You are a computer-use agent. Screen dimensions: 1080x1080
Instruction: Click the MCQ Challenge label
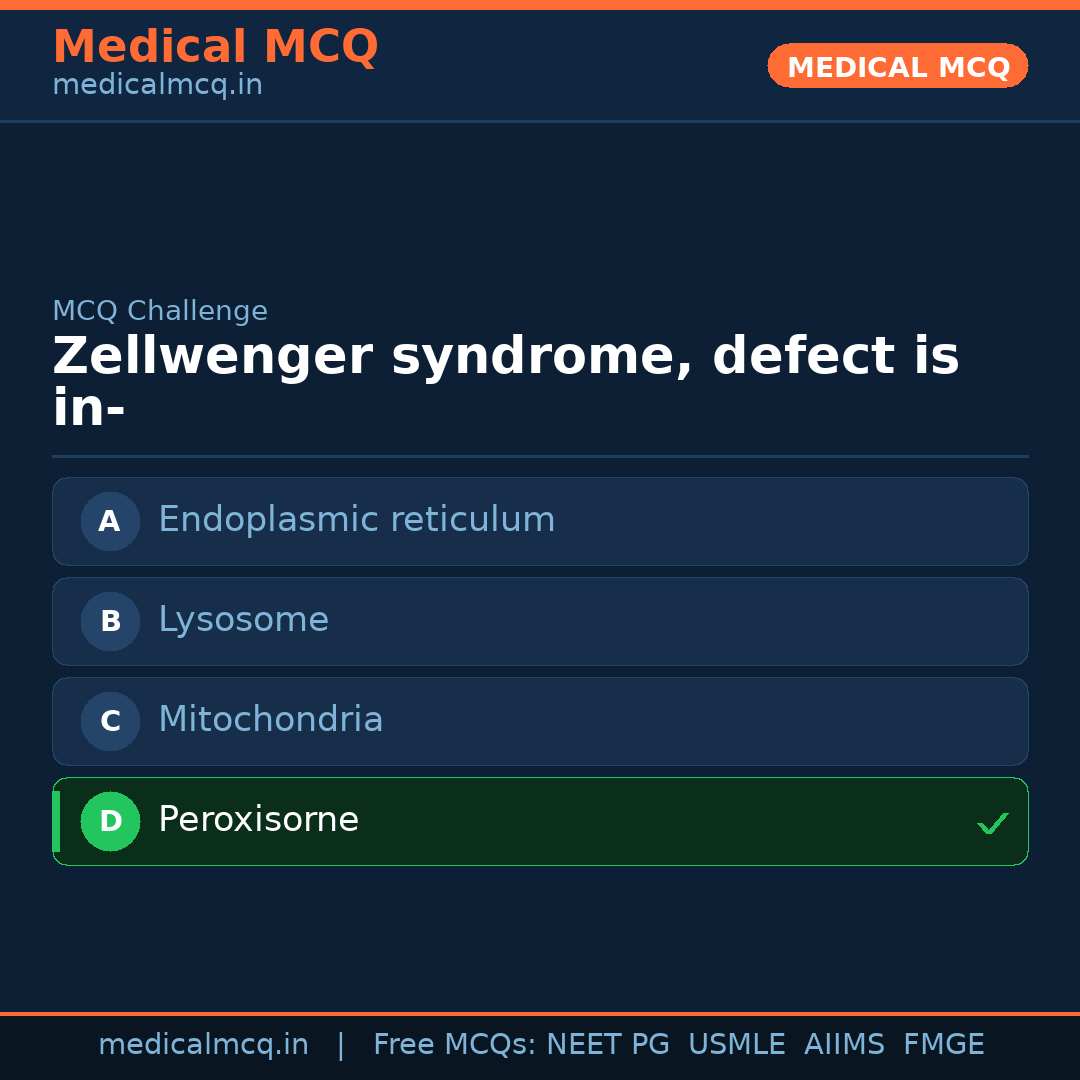(160, 311)
